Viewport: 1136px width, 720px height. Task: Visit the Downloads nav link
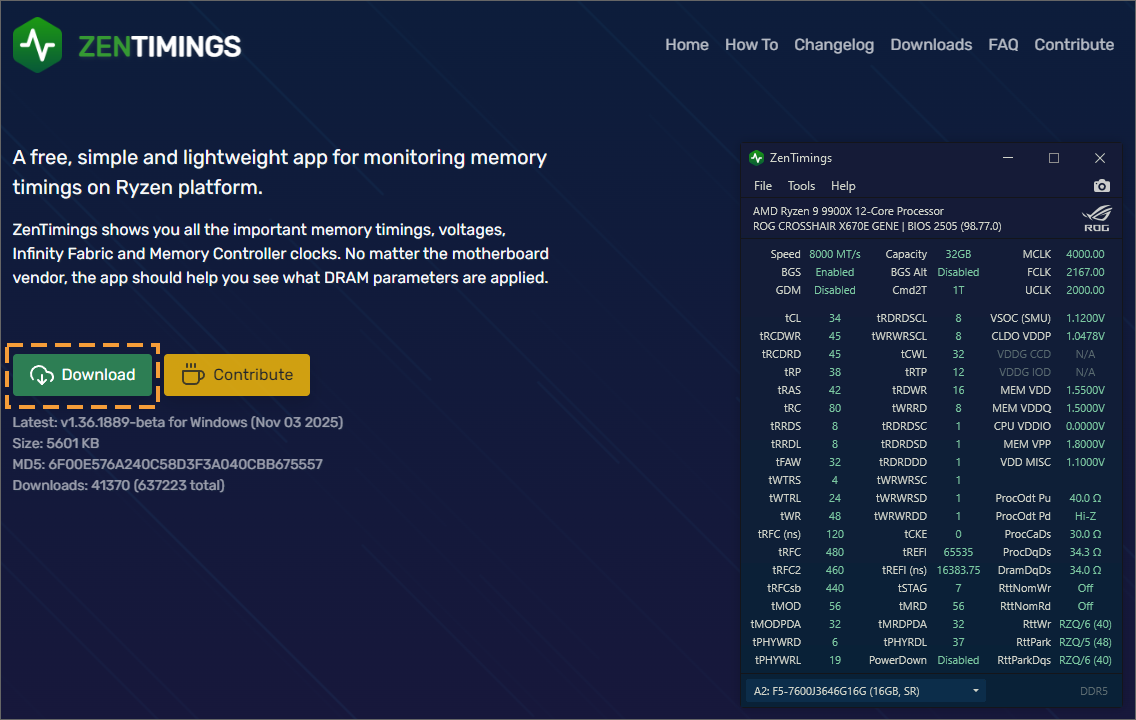(931, 45)
